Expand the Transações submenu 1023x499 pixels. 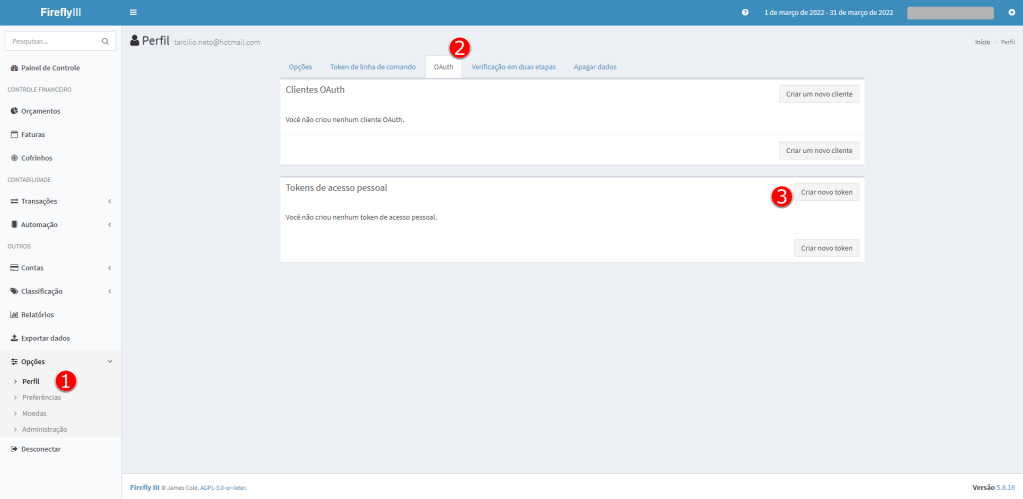click(x=60, y=201)
